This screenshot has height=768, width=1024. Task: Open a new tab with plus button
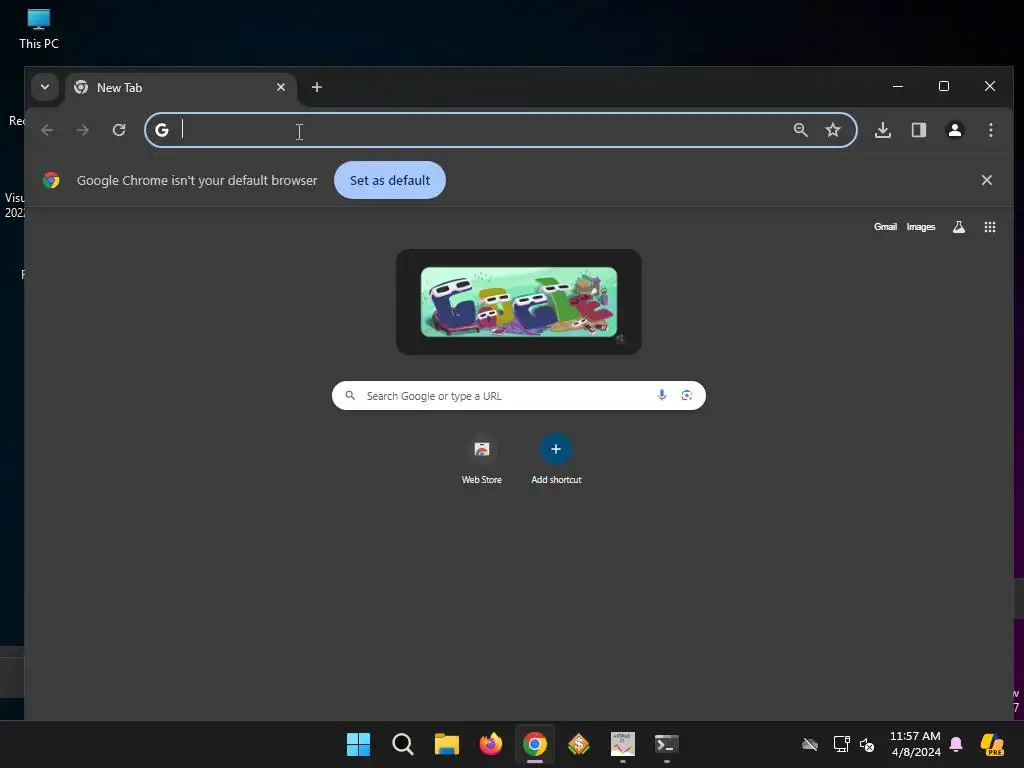tap(317, 87)
